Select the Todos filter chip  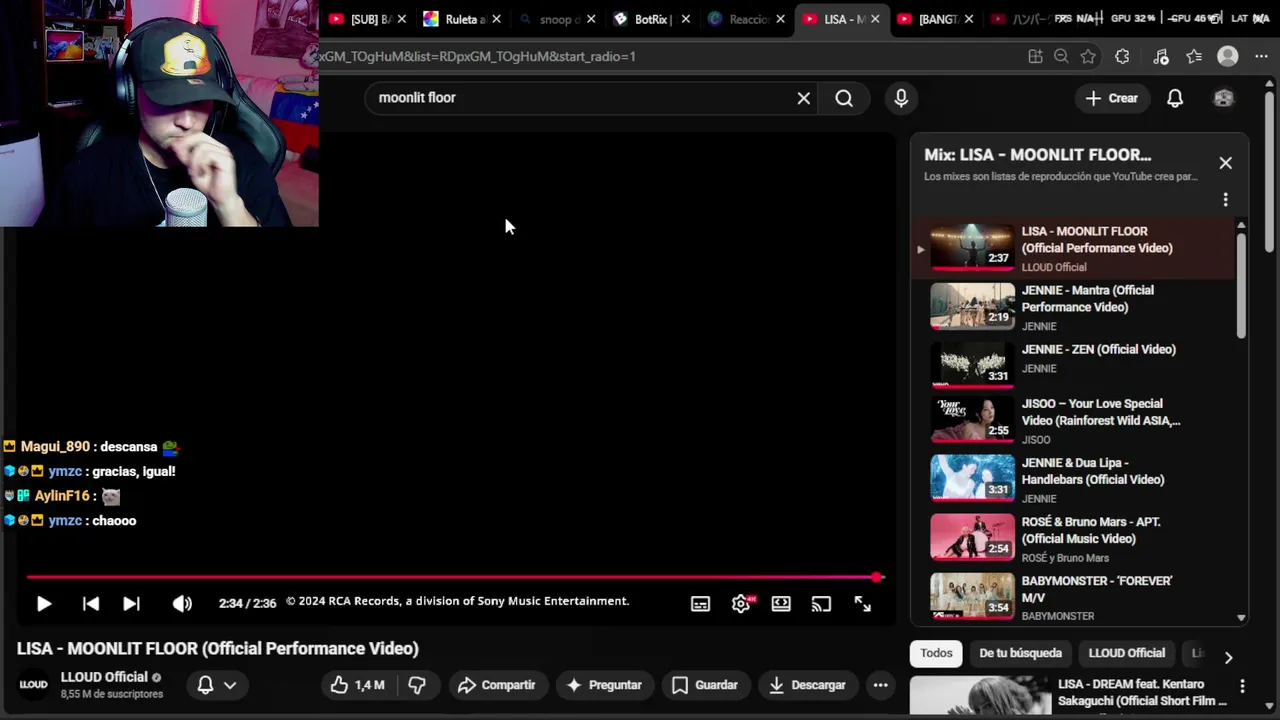click(x=936, y=653)
